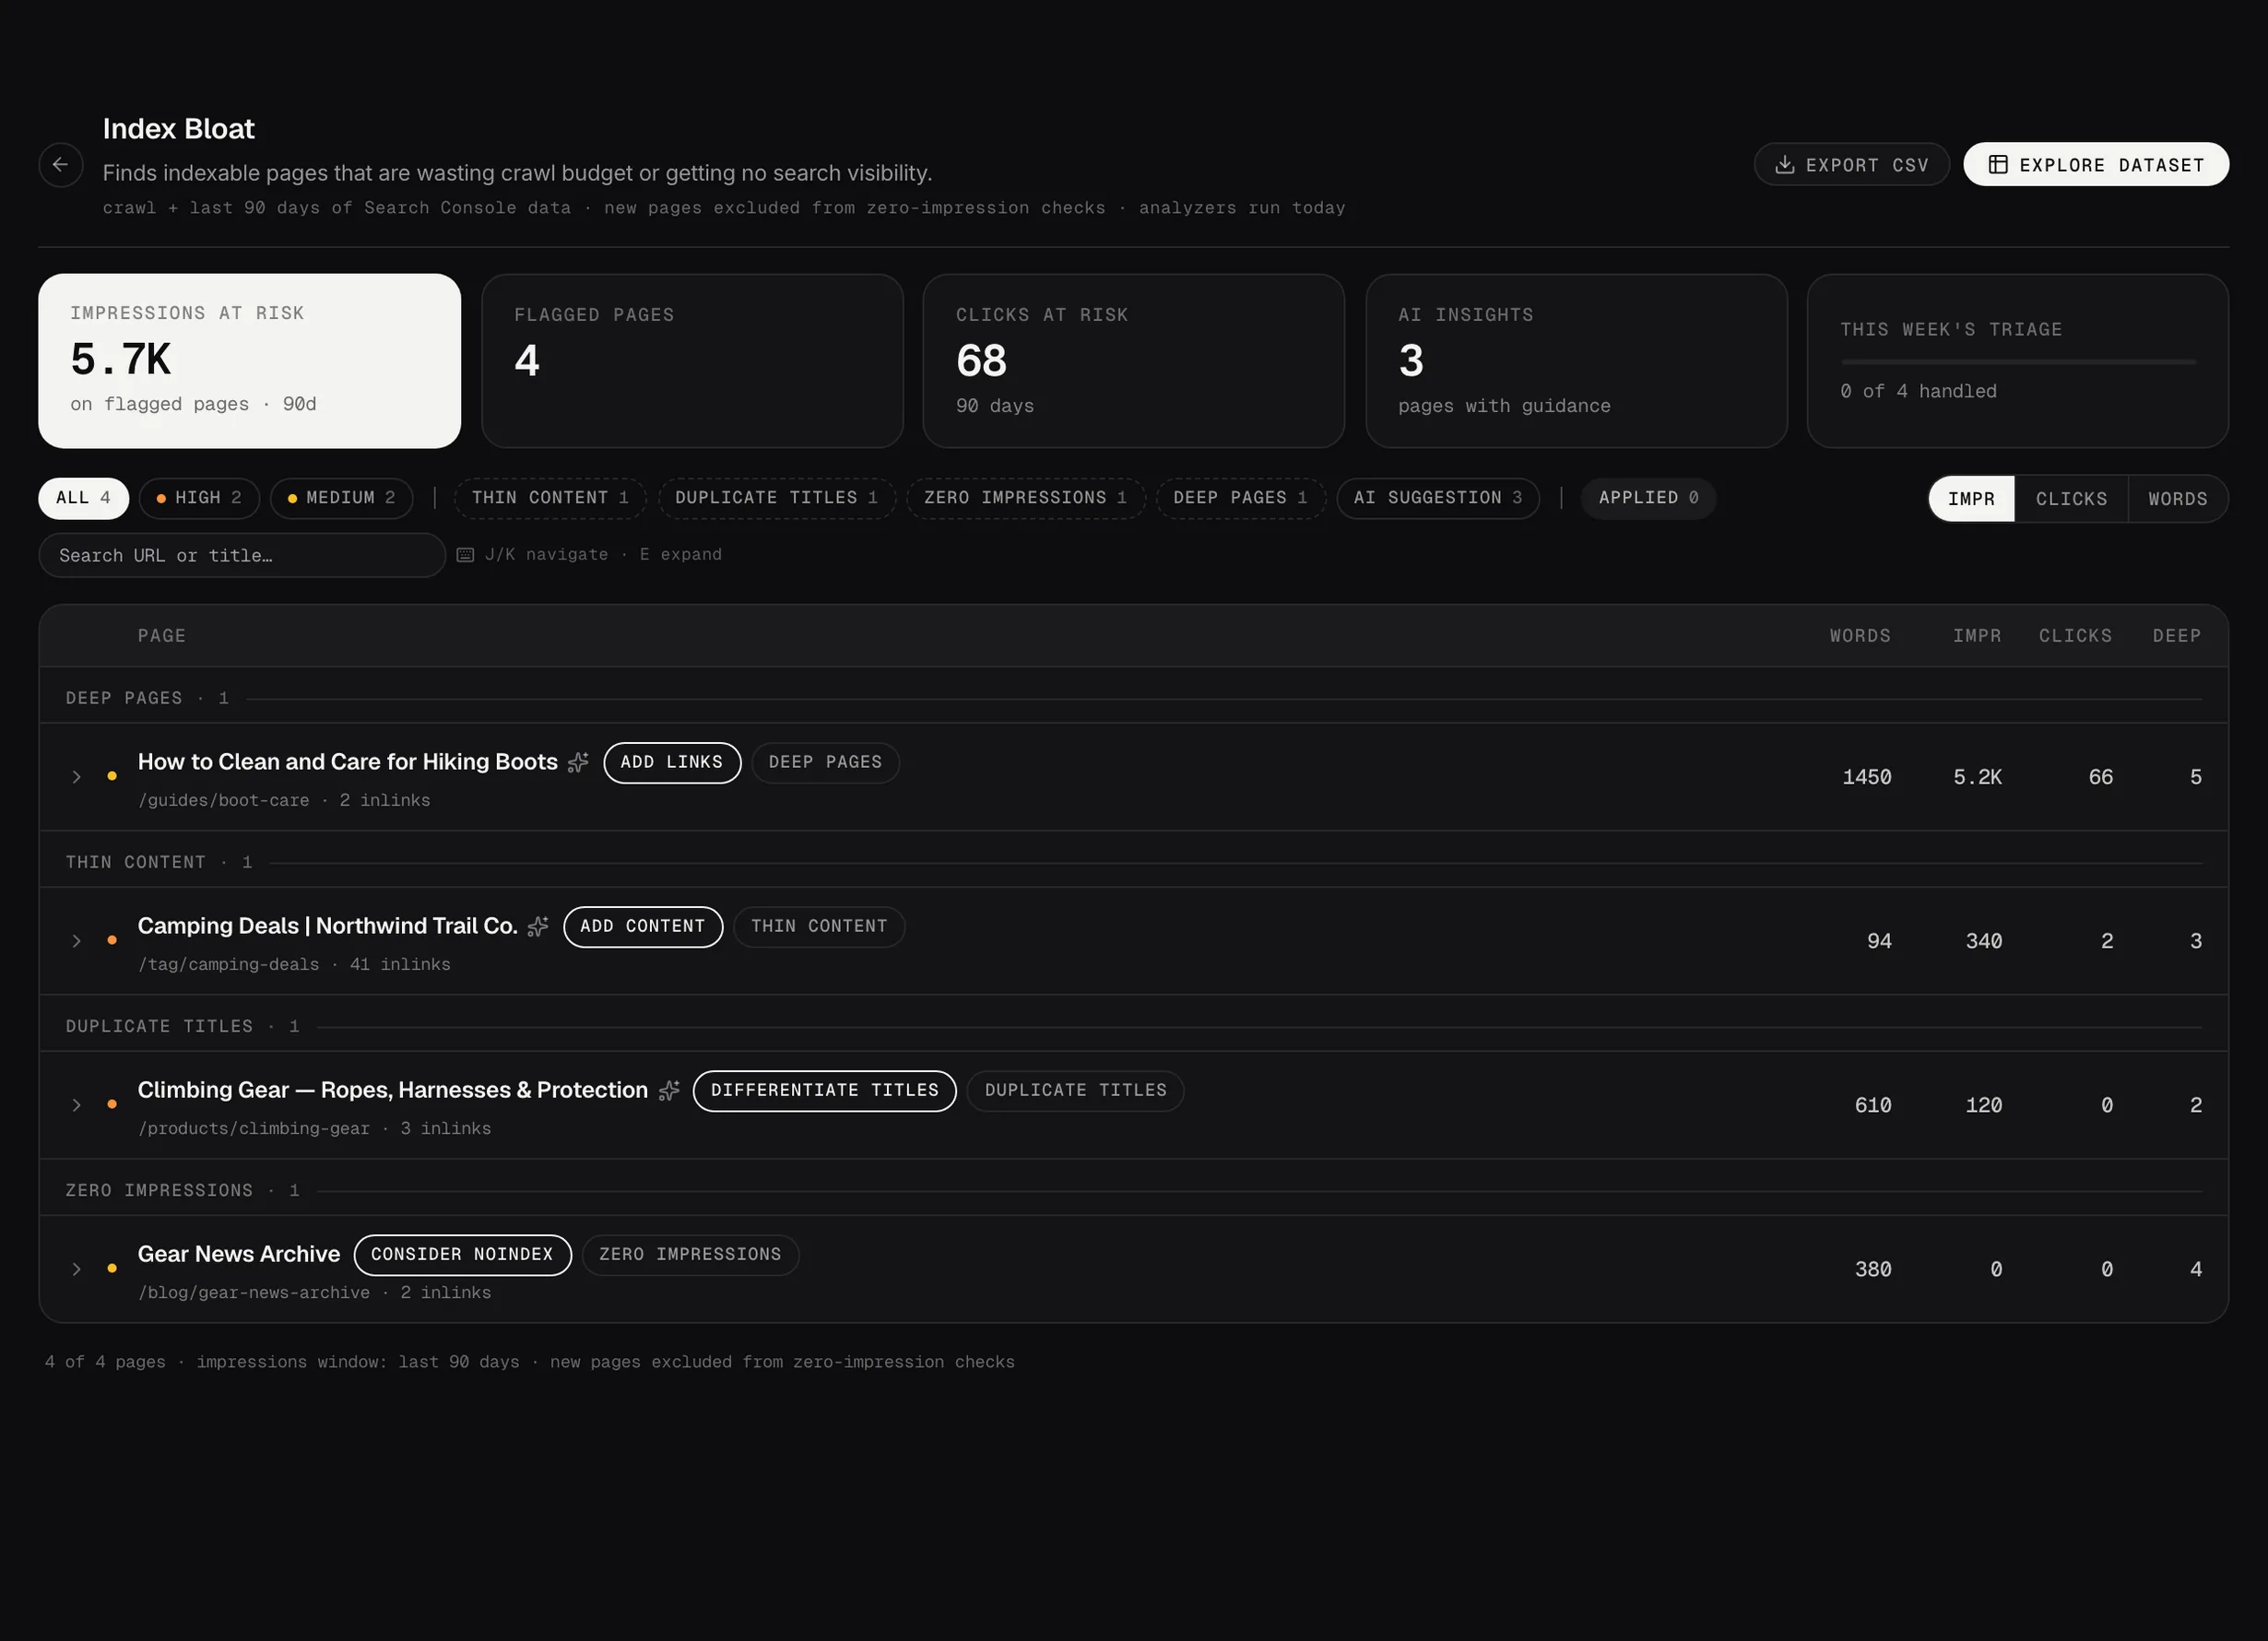Screen dimensions: 2268x1641
Task: Open Gear News Archive page title
Action: tap(239, 1254)
